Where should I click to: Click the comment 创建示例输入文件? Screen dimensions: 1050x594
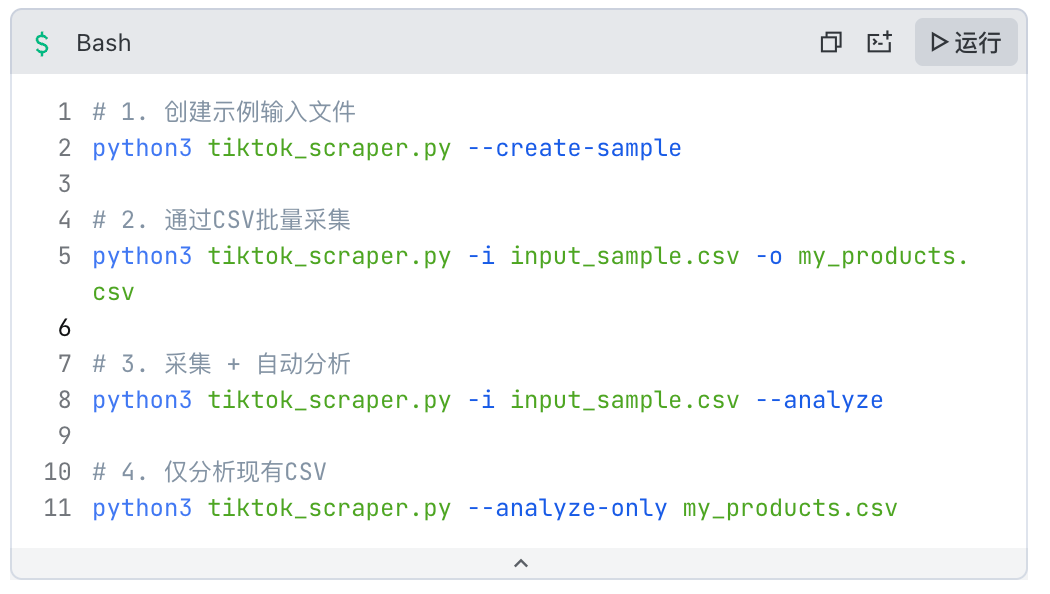pos(260,112)
